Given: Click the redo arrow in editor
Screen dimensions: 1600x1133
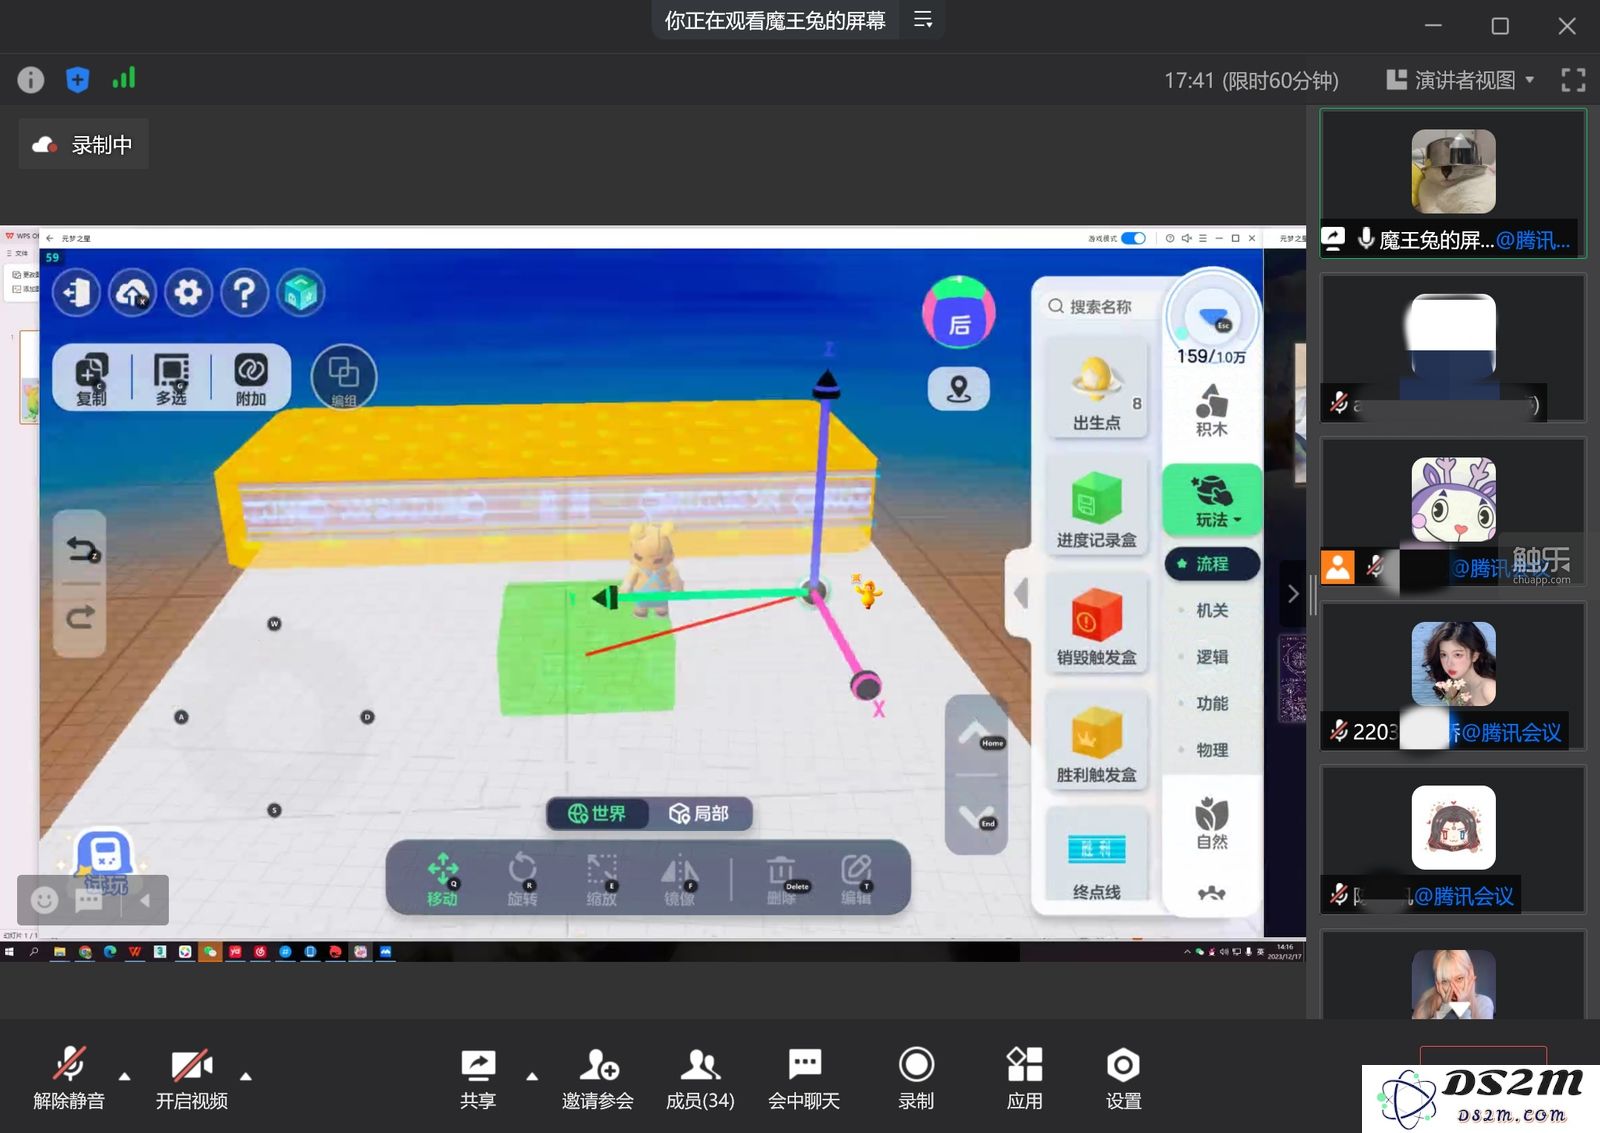Looking at the screenshot, I should (80, 618).
